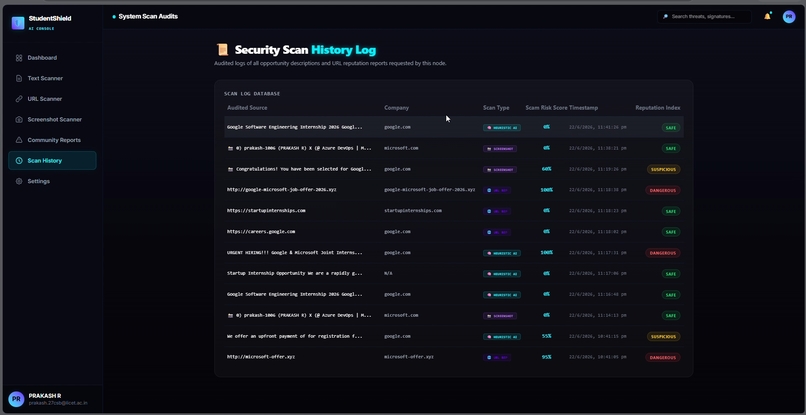Select the http://microsoft-offer.xyz audited source

tap(261, 357)
